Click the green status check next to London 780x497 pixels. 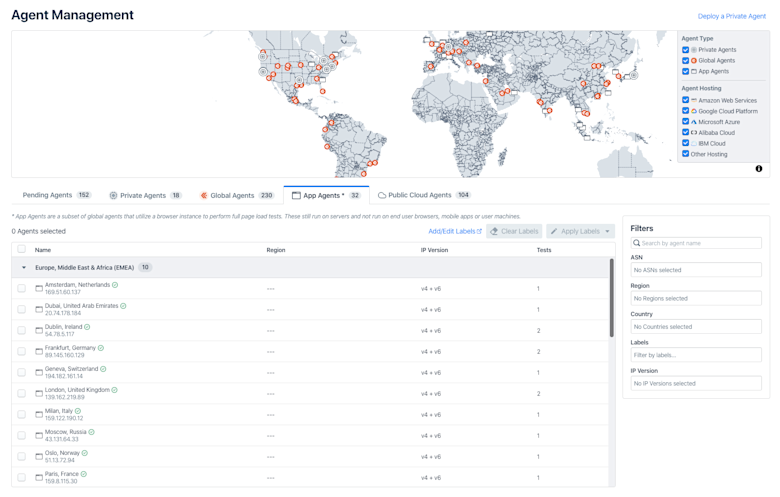(x=114, y=390)
